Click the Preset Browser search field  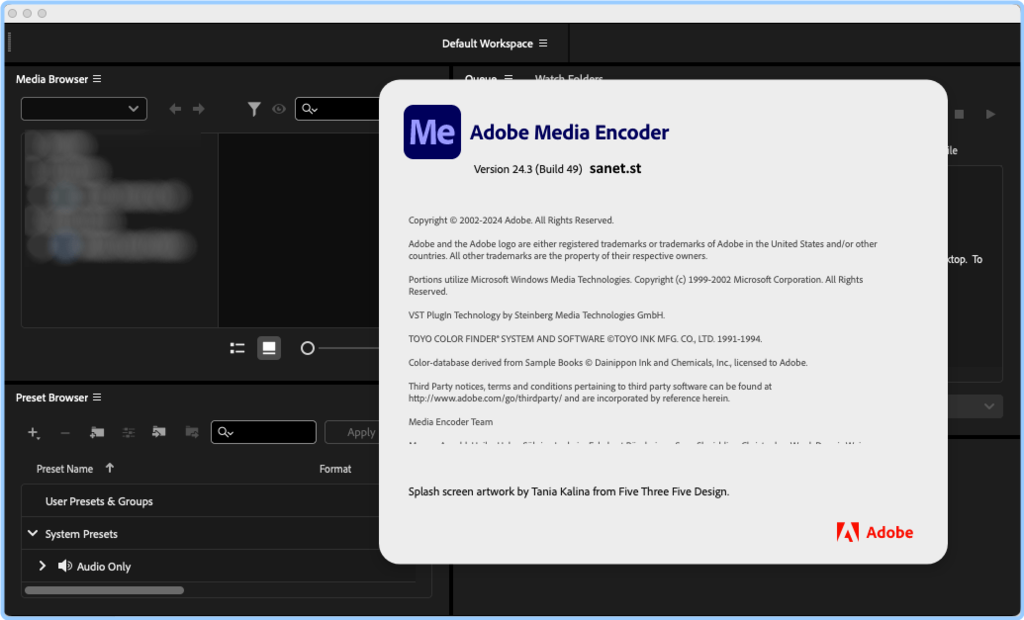(264, 432)
